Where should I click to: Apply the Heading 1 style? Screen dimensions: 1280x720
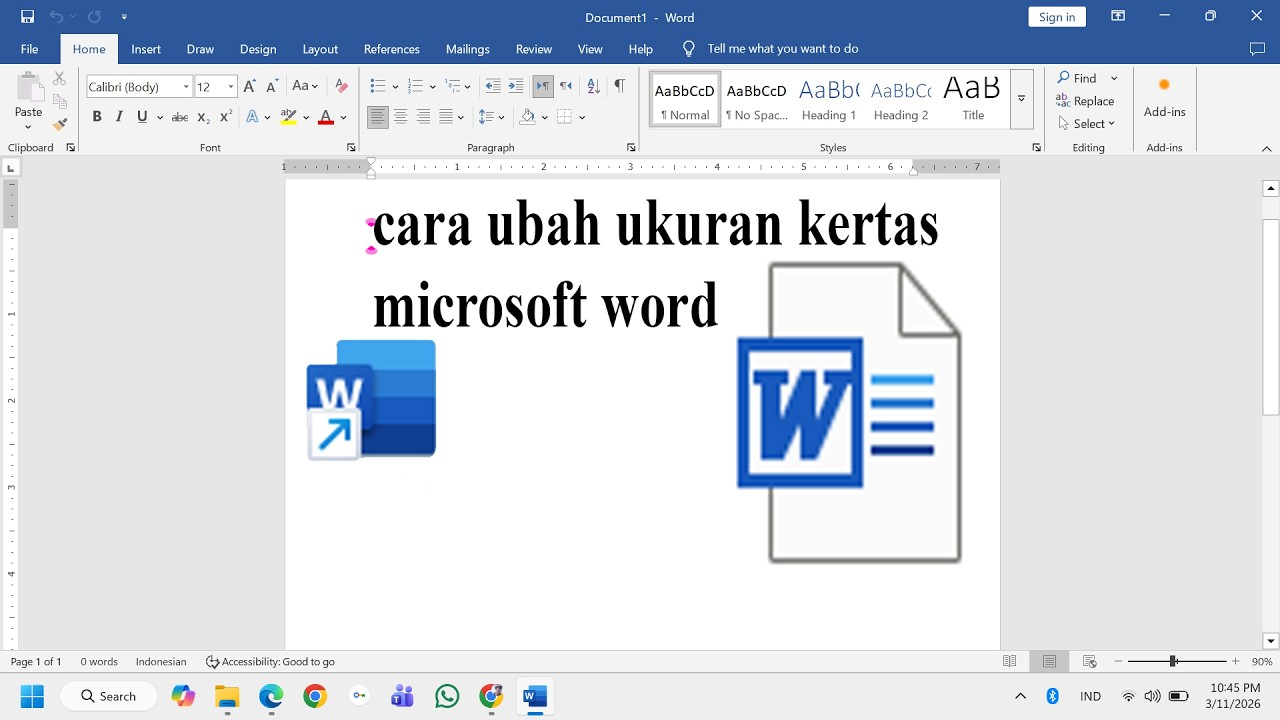[829, 100]
